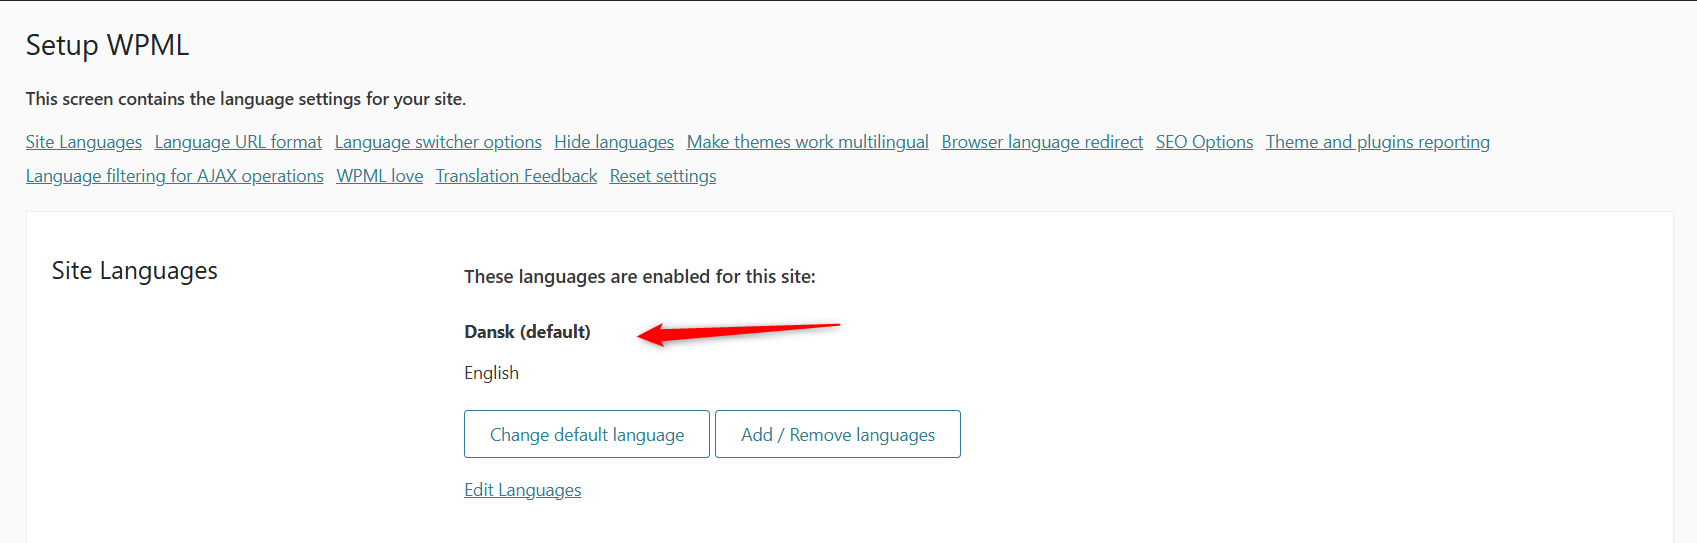Image resolution: width=1697 pixels, height=543 pixels.
Task: Click the Setup WPML page heading
Action: (107, 46)
